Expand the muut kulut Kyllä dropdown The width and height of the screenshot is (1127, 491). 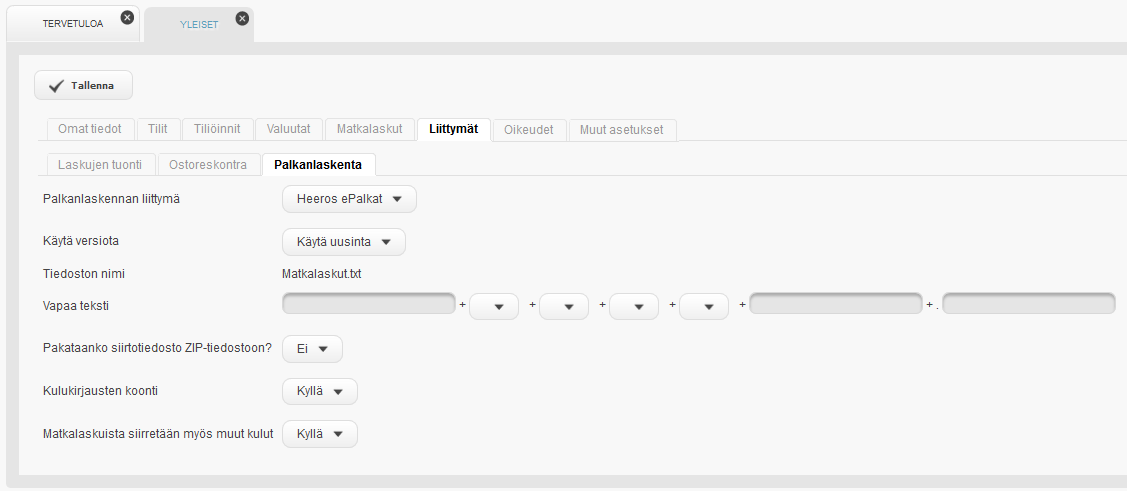click(320, 434)
